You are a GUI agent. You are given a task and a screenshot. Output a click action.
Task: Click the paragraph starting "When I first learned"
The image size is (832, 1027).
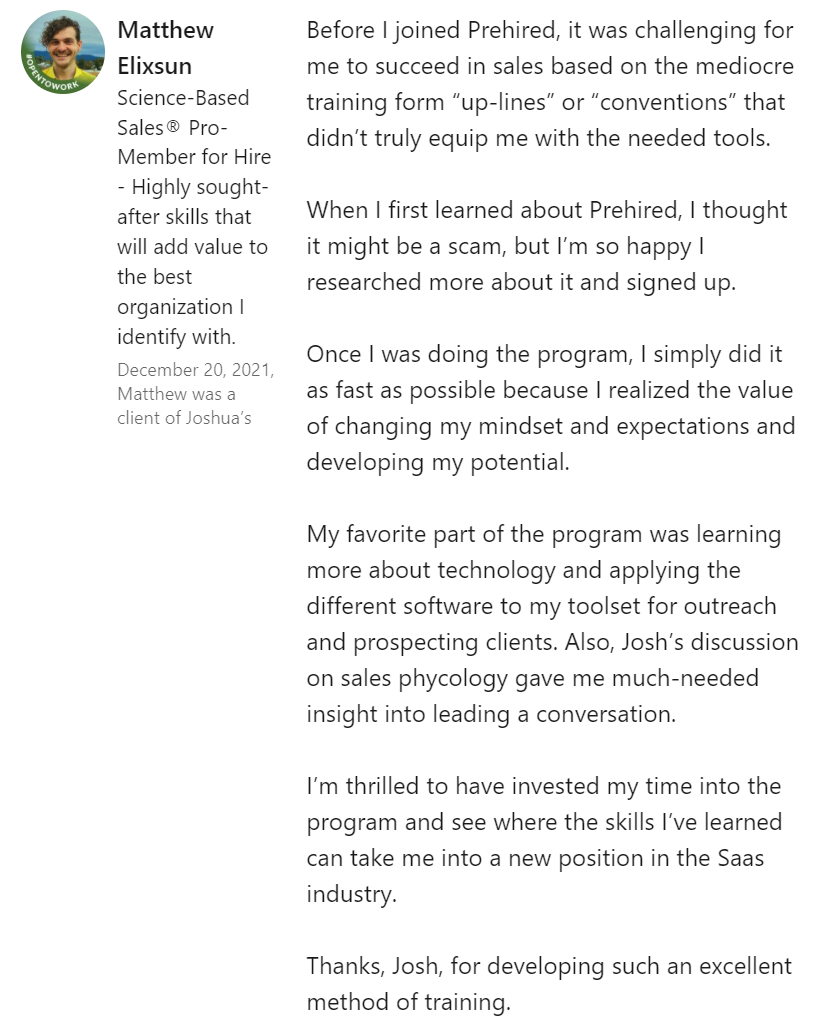pos(547,246)
